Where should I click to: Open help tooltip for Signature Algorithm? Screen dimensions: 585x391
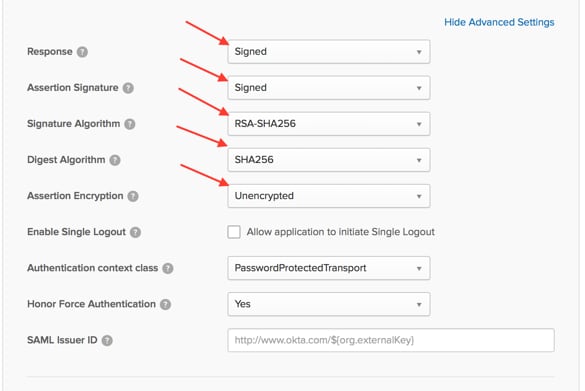point(129,124)
